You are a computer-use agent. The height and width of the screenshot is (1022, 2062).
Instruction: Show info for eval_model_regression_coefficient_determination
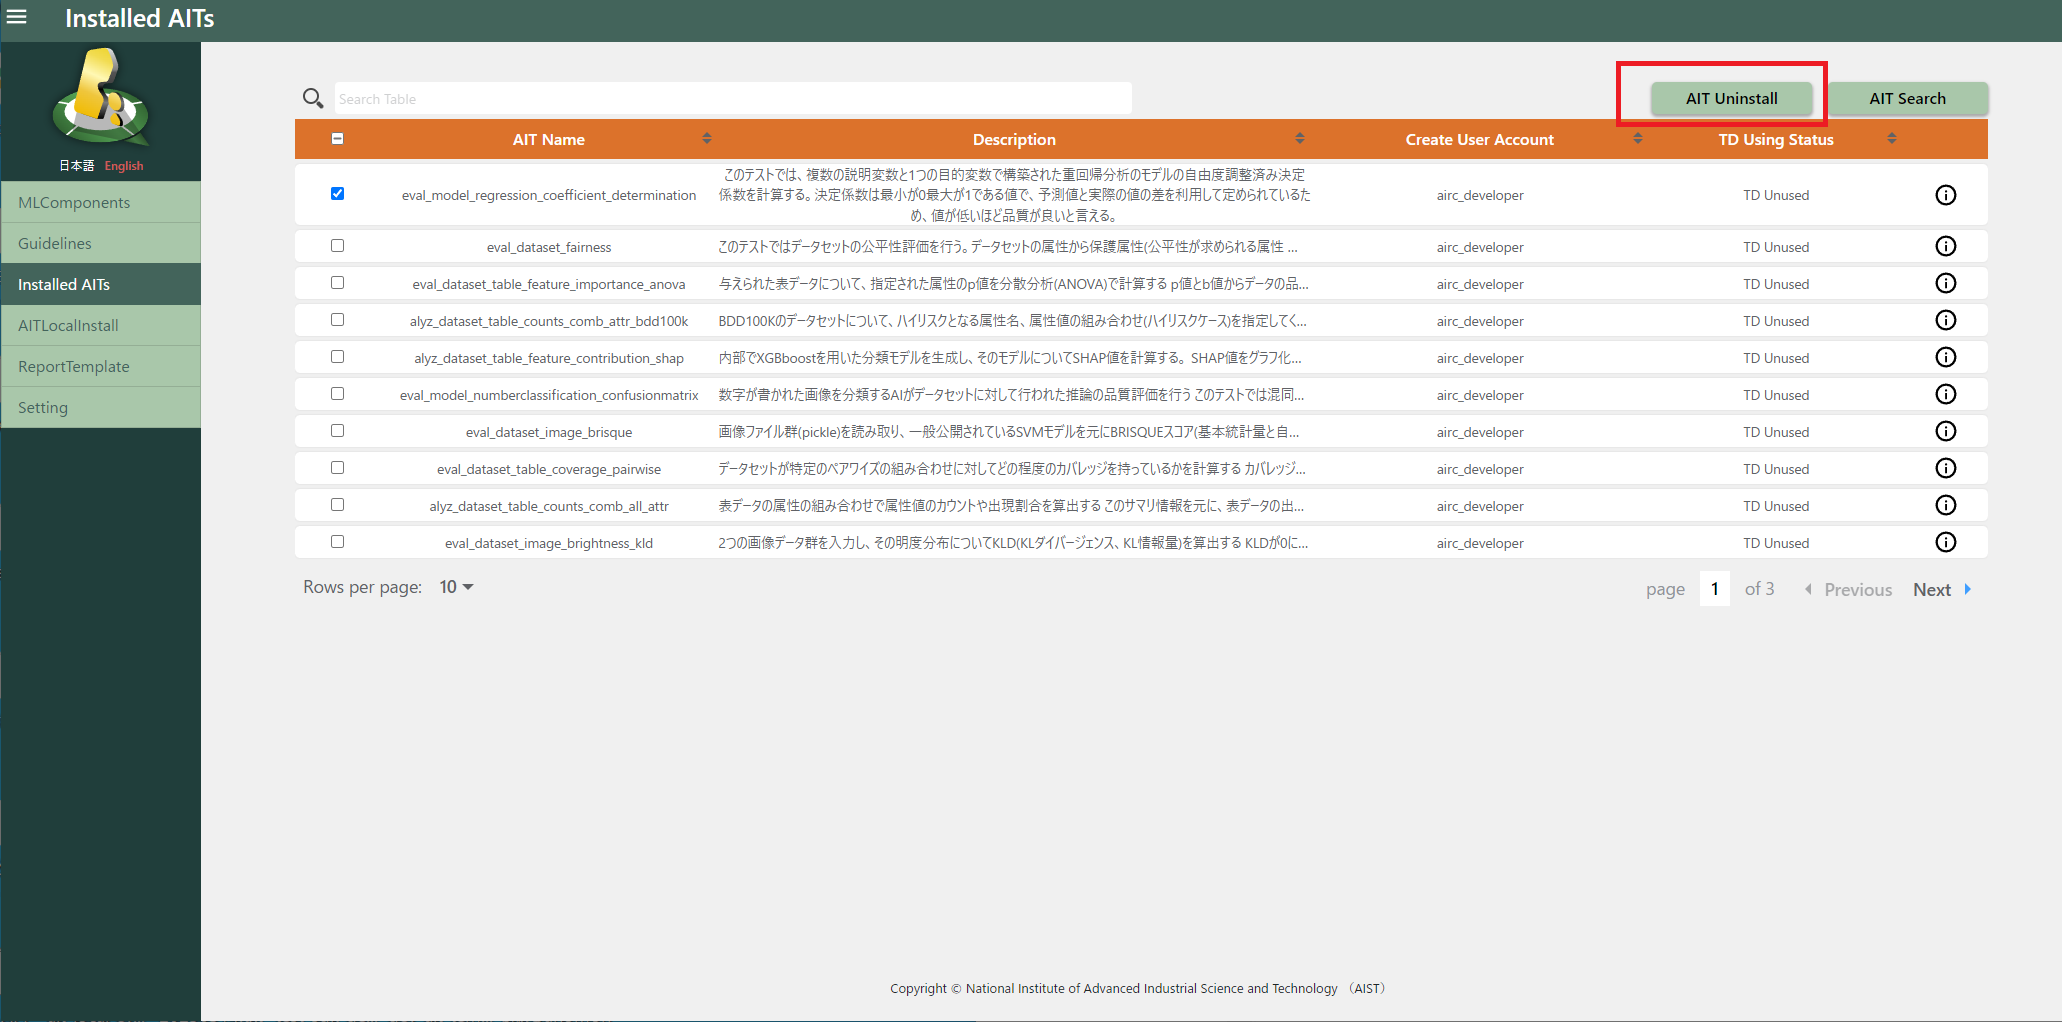(1945, 195)
